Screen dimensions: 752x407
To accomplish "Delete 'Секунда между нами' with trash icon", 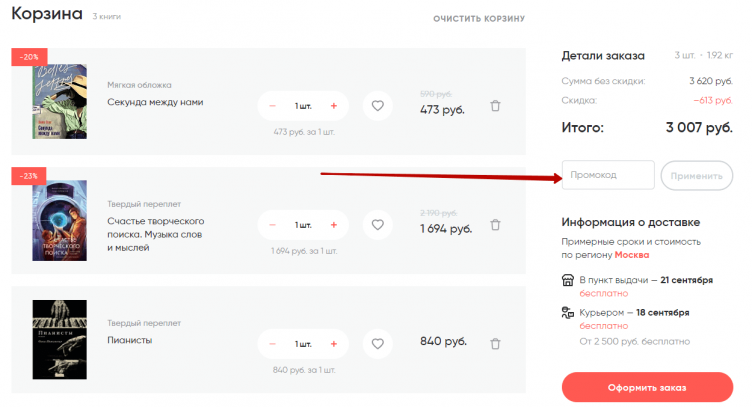I will pos(495,106).
